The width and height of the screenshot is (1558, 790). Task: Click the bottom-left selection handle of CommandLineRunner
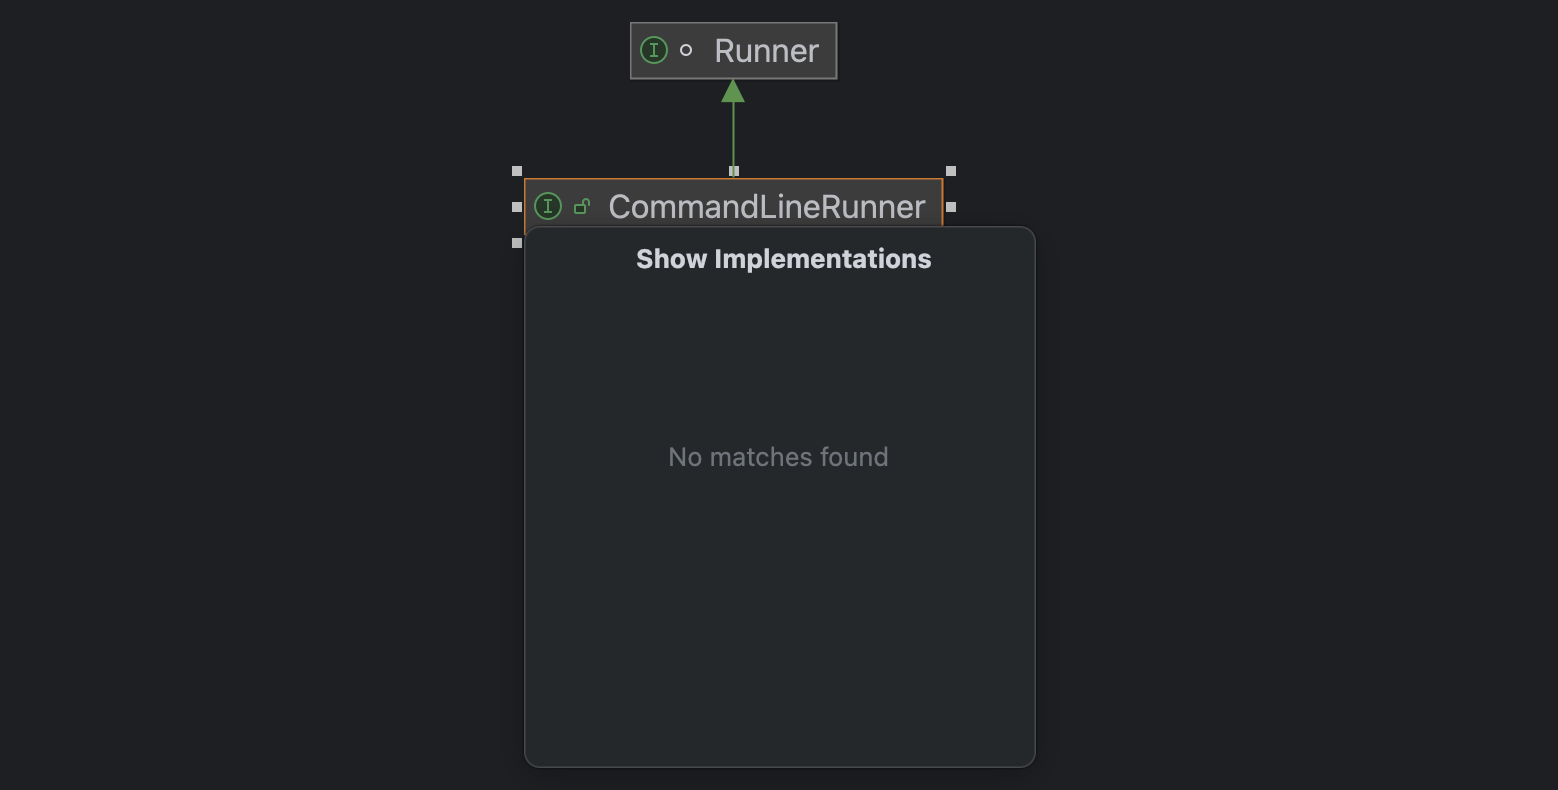pyautogui.click(x=517, y=243)
